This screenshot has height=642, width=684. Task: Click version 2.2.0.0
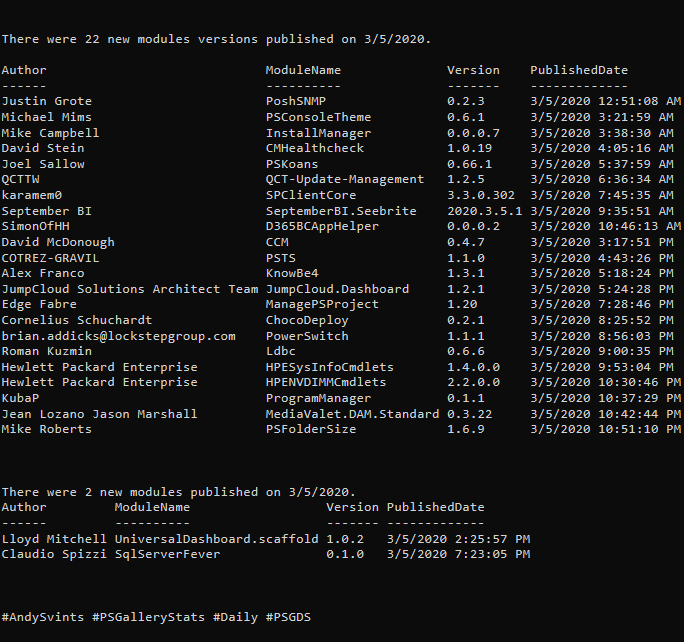[x=473, y=382]
